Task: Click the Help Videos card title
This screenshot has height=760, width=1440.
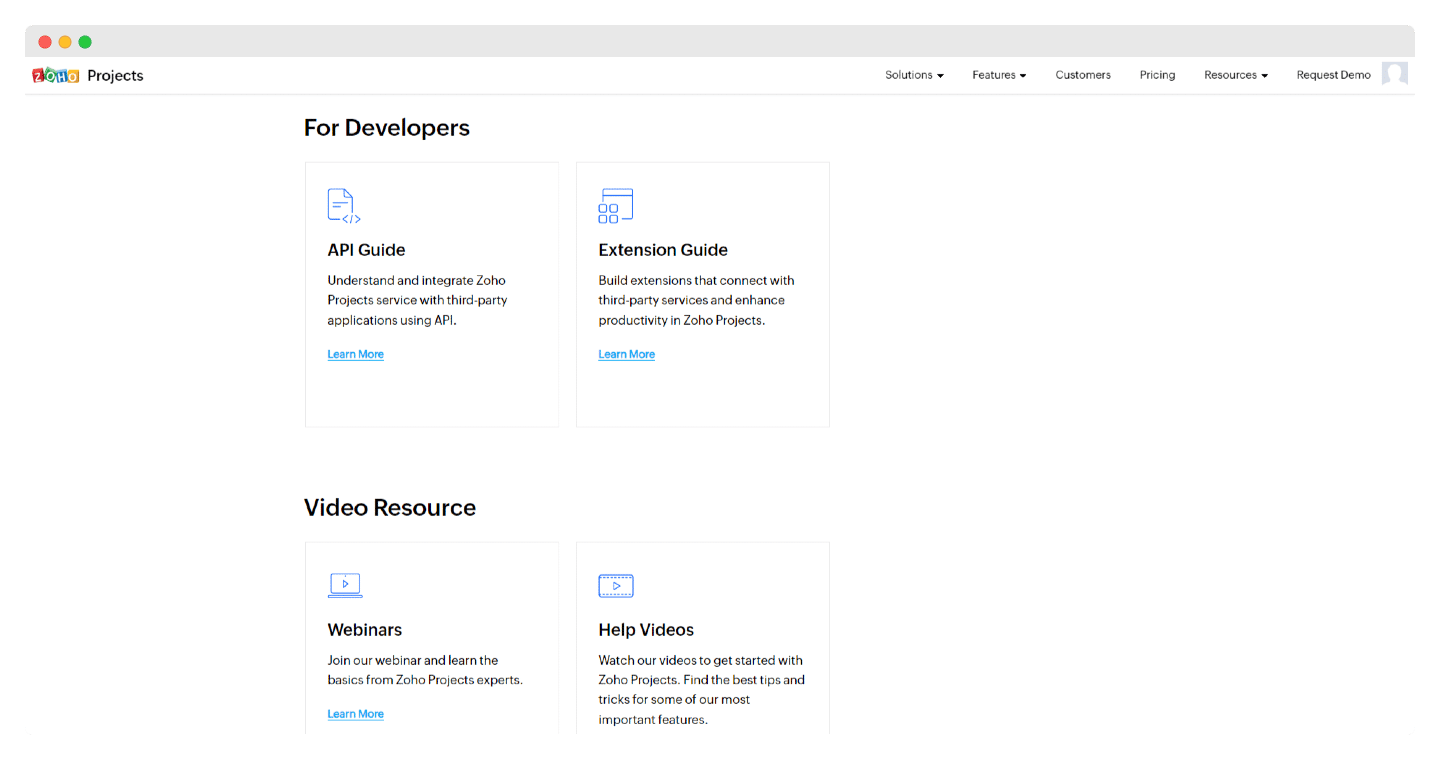Action: 646,630
